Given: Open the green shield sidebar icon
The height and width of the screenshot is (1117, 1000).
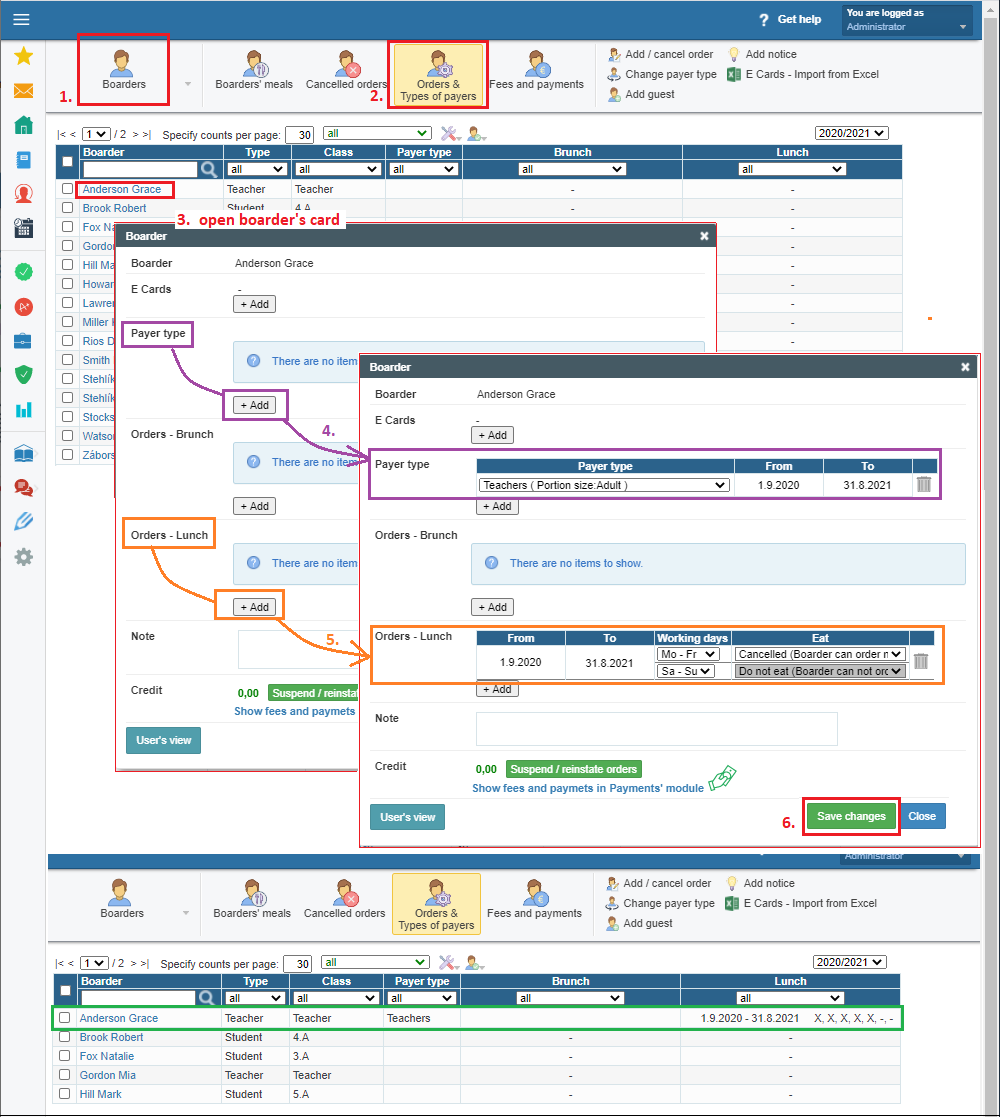Looking at the screenshot, I should [x=24, y=375].
